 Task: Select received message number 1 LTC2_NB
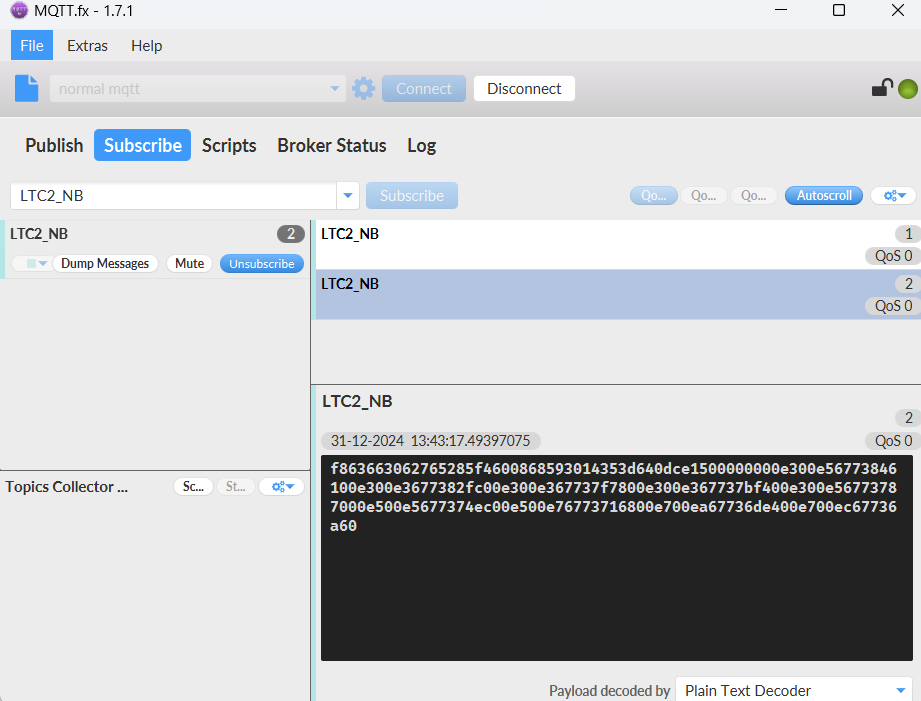pos(616,245)
